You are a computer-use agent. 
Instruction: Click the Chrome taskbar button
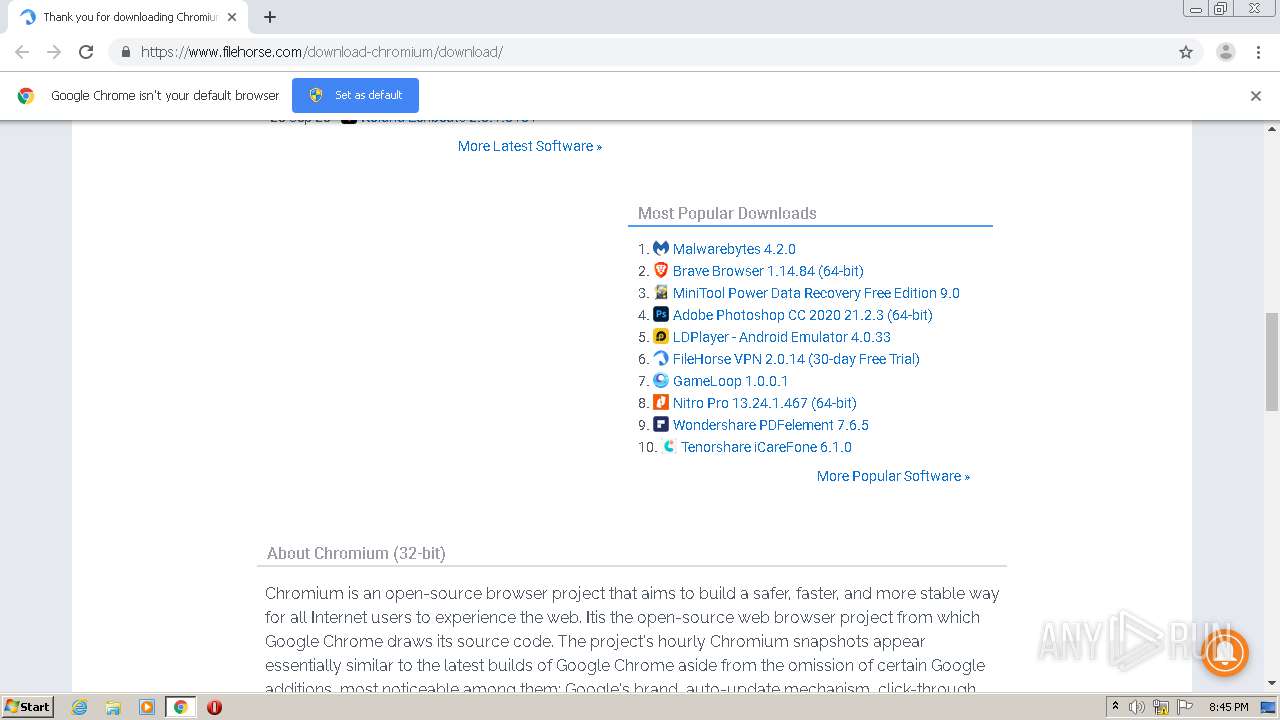tap(180, 707)
